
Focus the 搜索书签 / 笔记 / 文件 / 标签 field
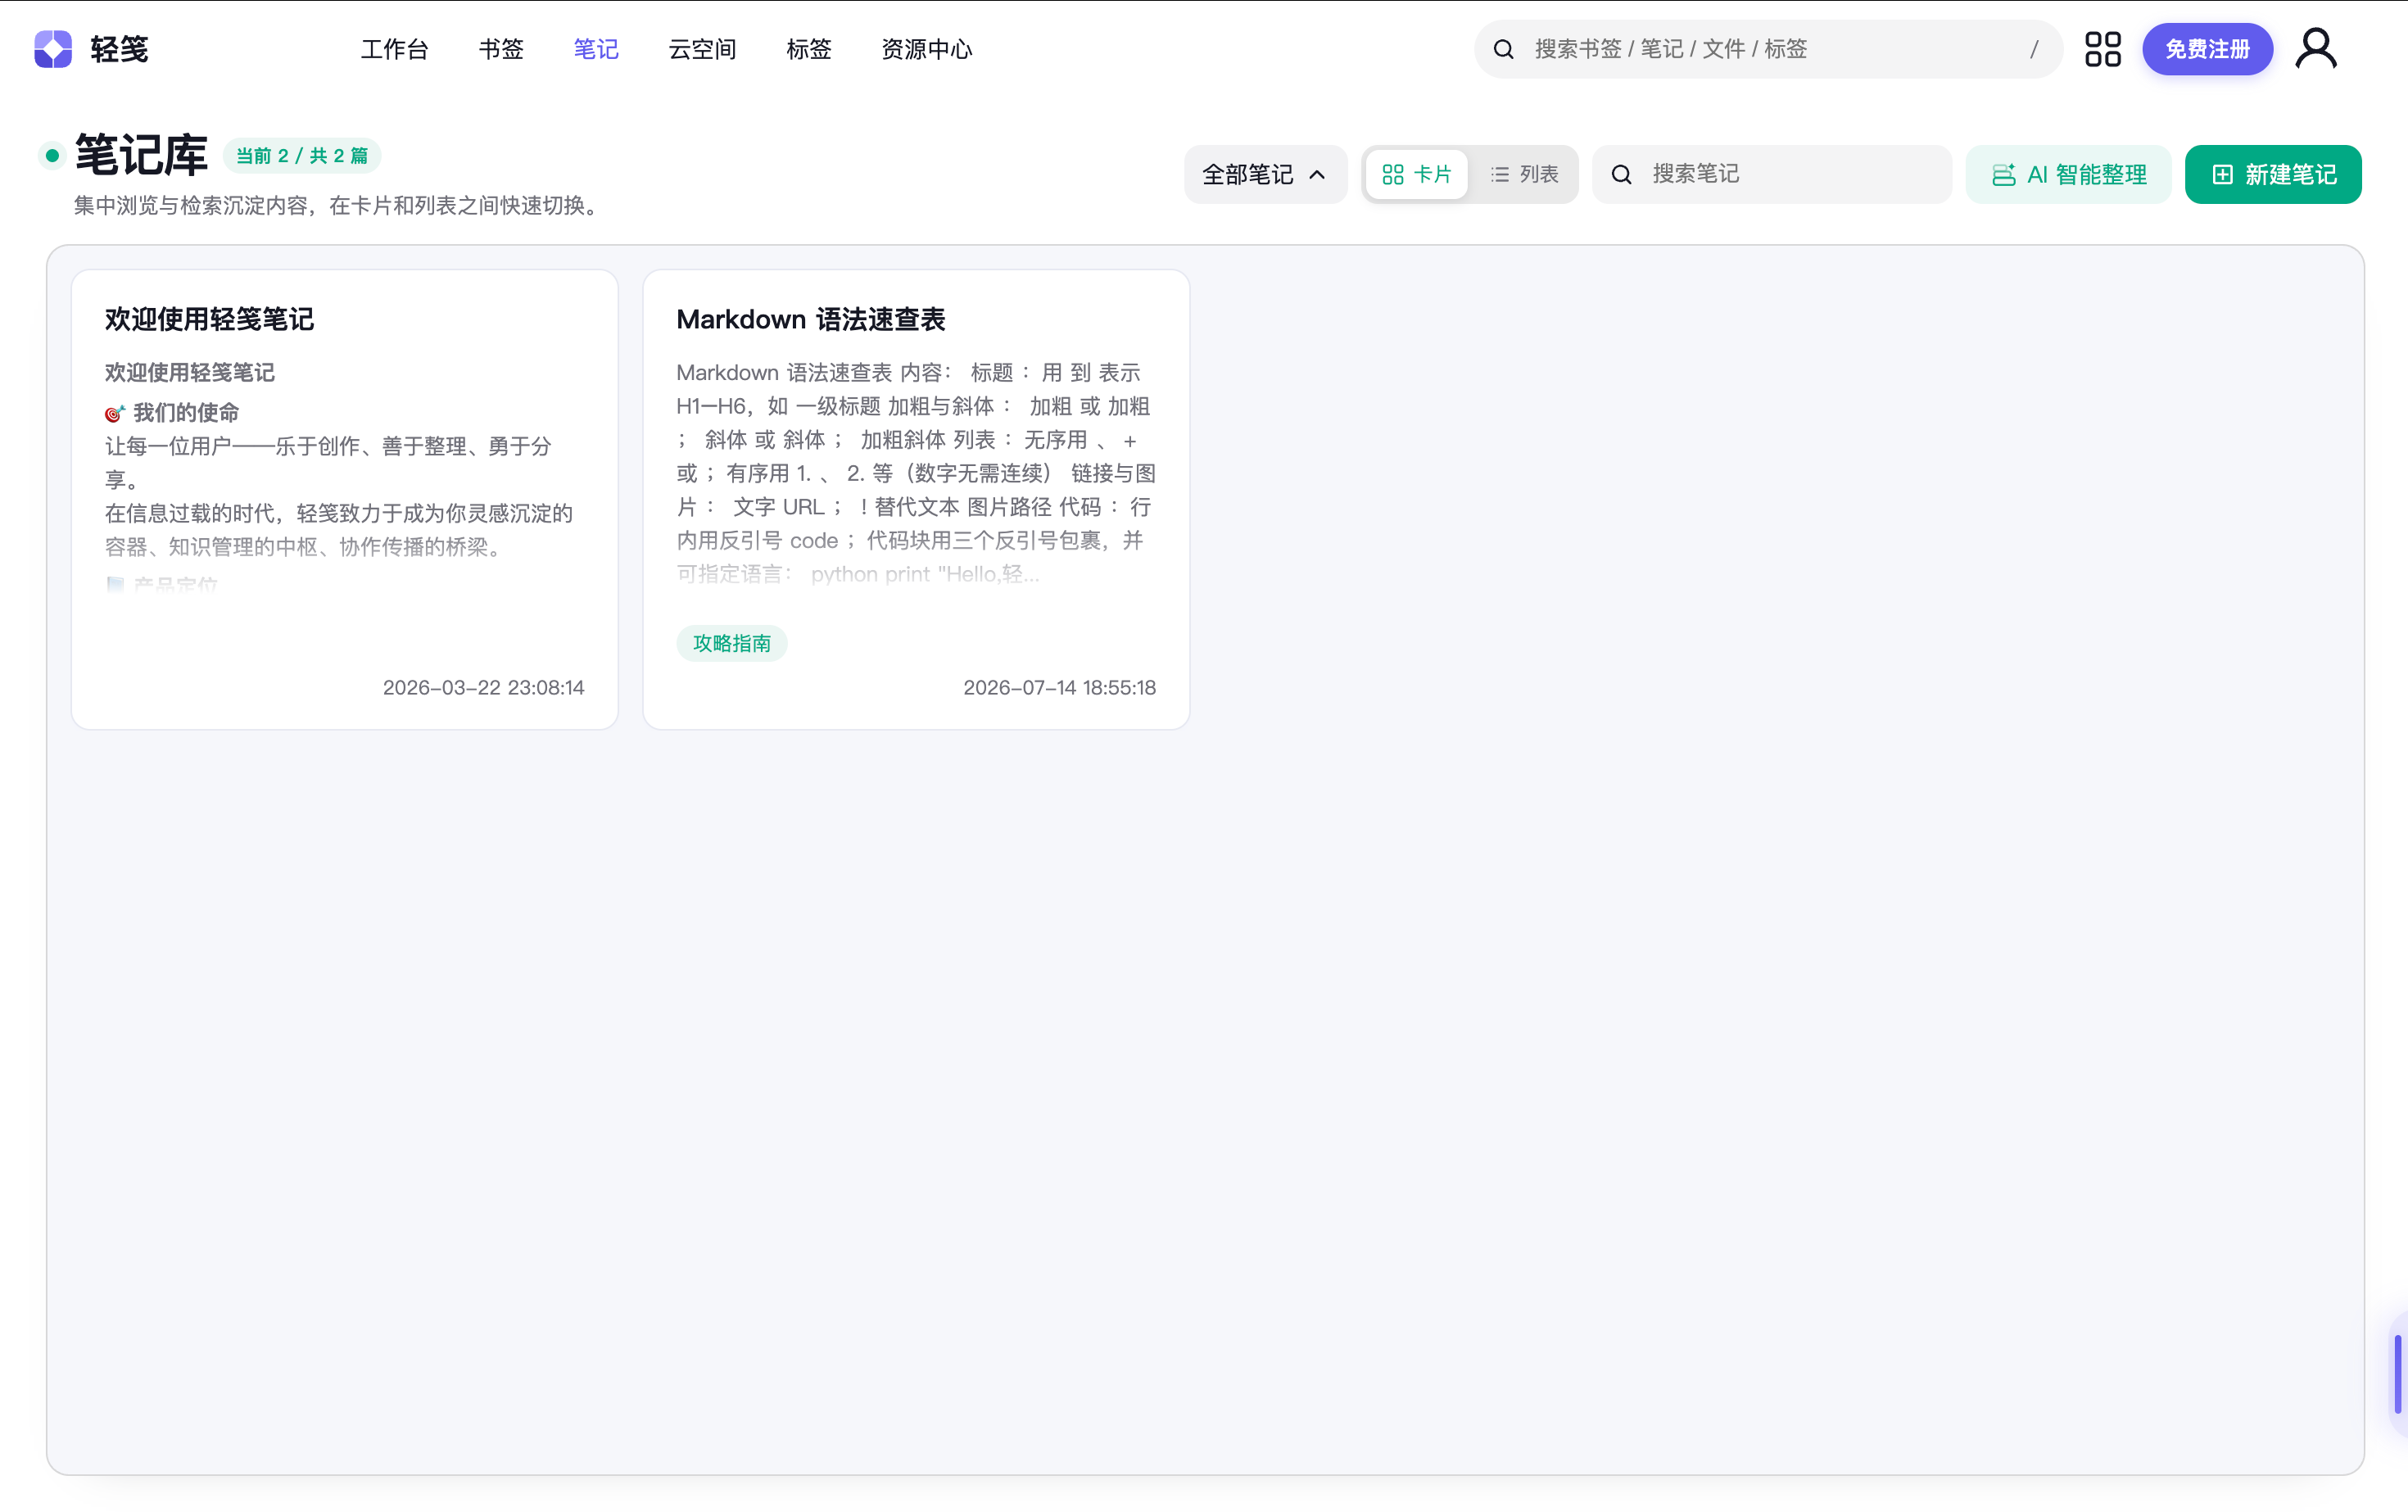tap(1768, 49)
